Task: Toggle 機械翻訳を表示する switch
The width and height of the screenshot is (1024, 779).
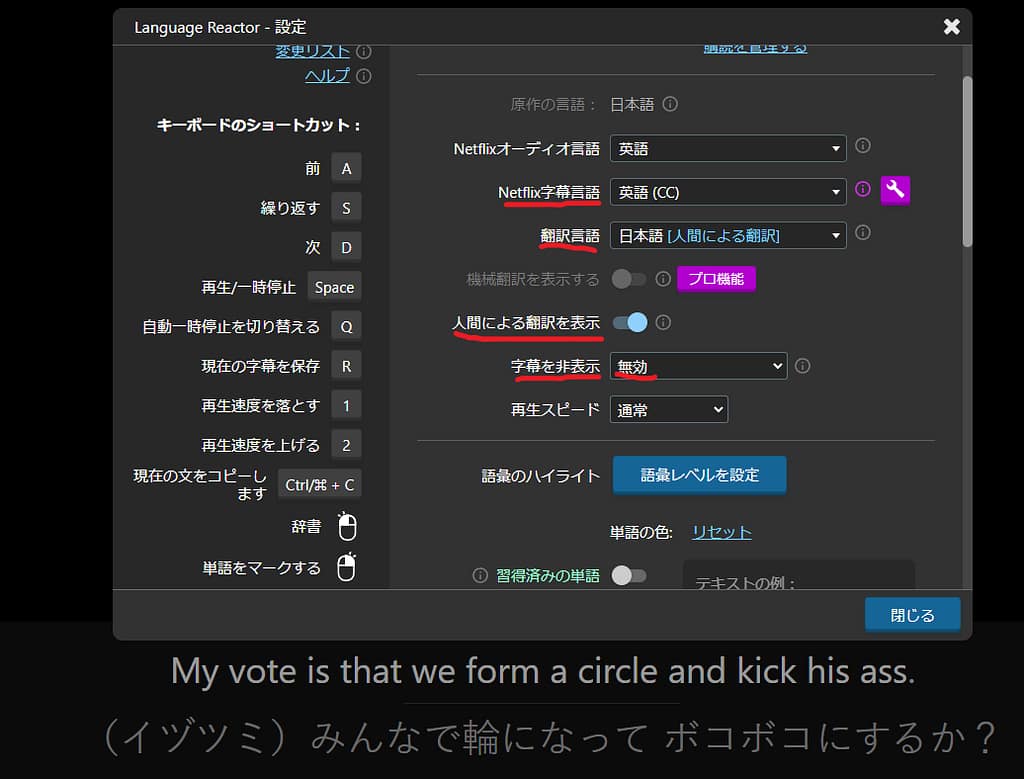Action: (x=629, y=279)
